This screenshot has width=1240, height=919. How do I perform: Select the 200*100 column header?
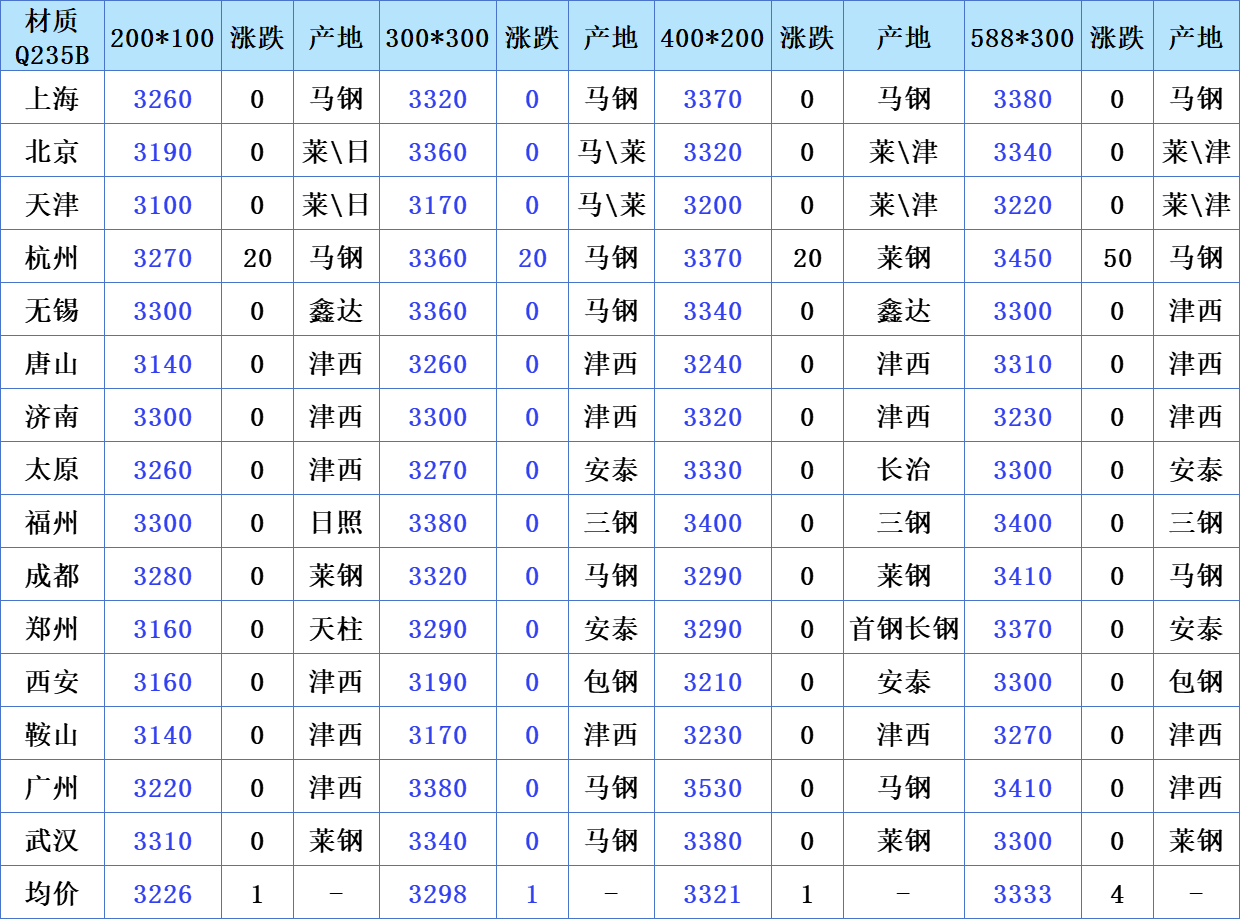coord(162,38)
